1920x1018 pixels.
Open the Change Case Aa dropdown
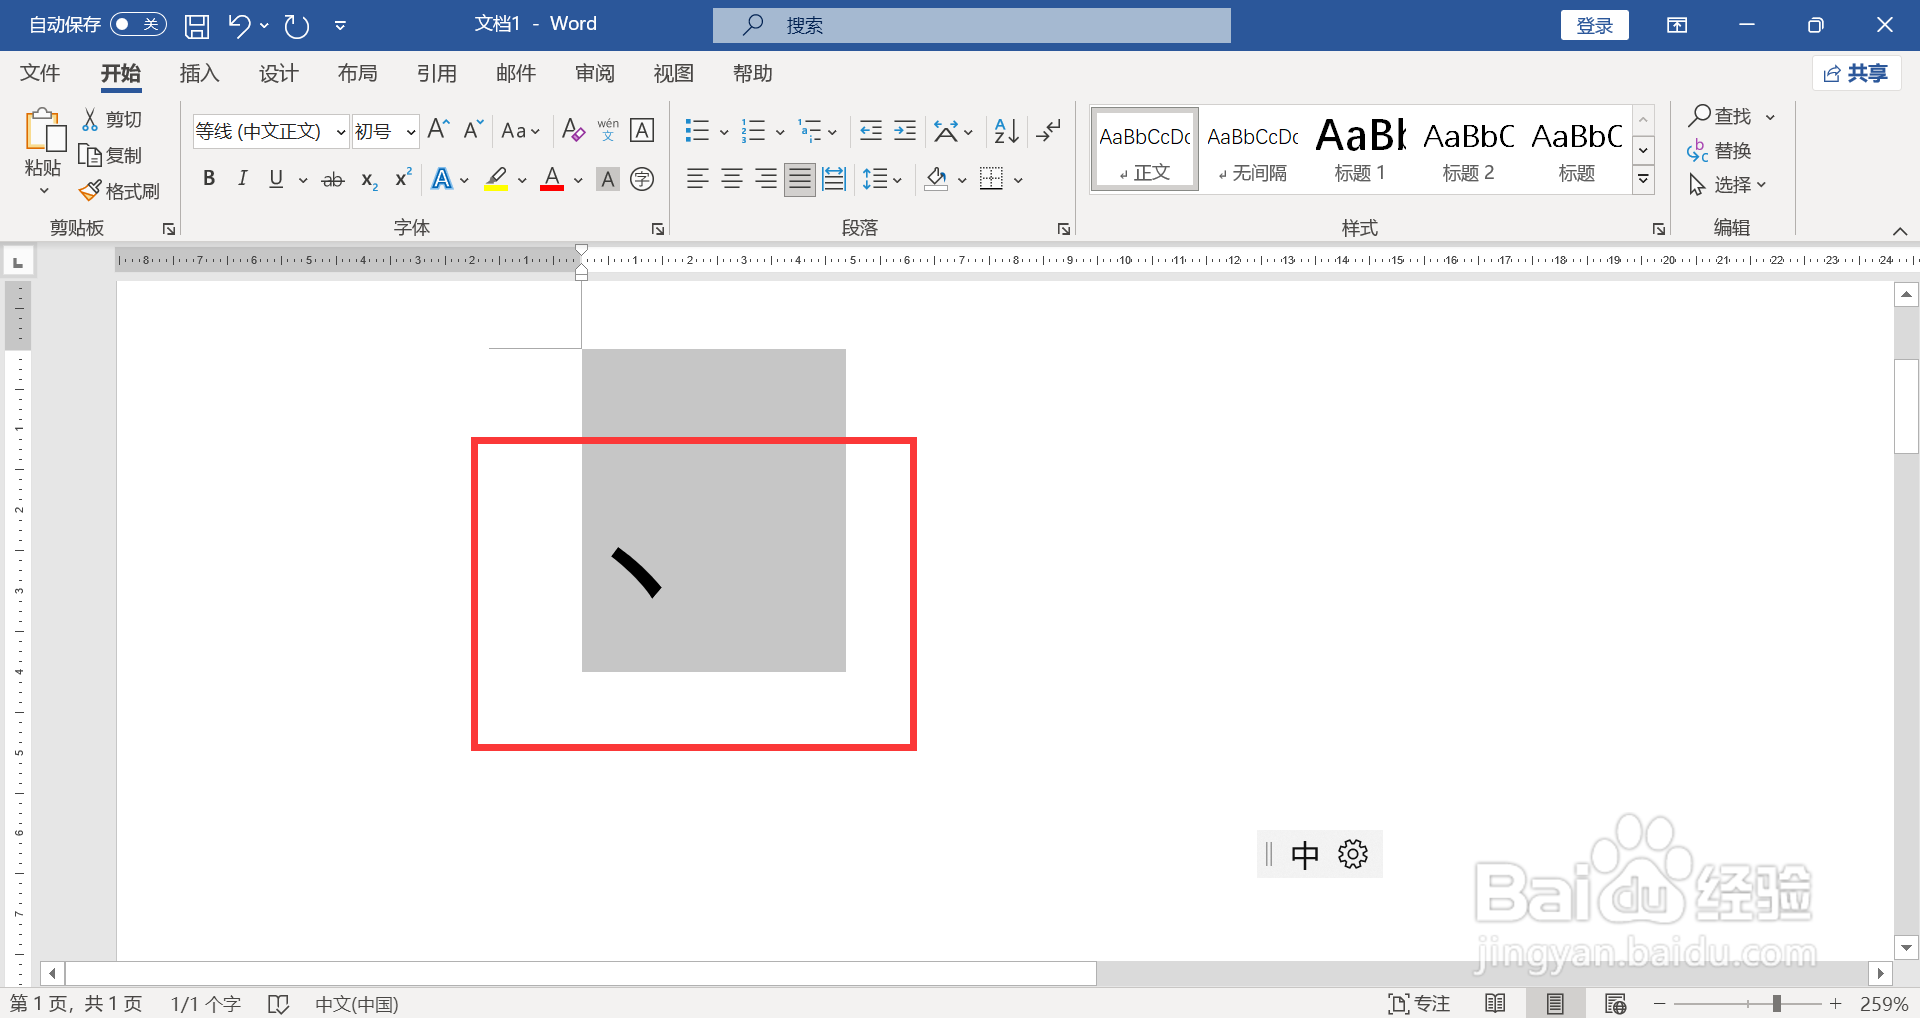pos(521,130)
